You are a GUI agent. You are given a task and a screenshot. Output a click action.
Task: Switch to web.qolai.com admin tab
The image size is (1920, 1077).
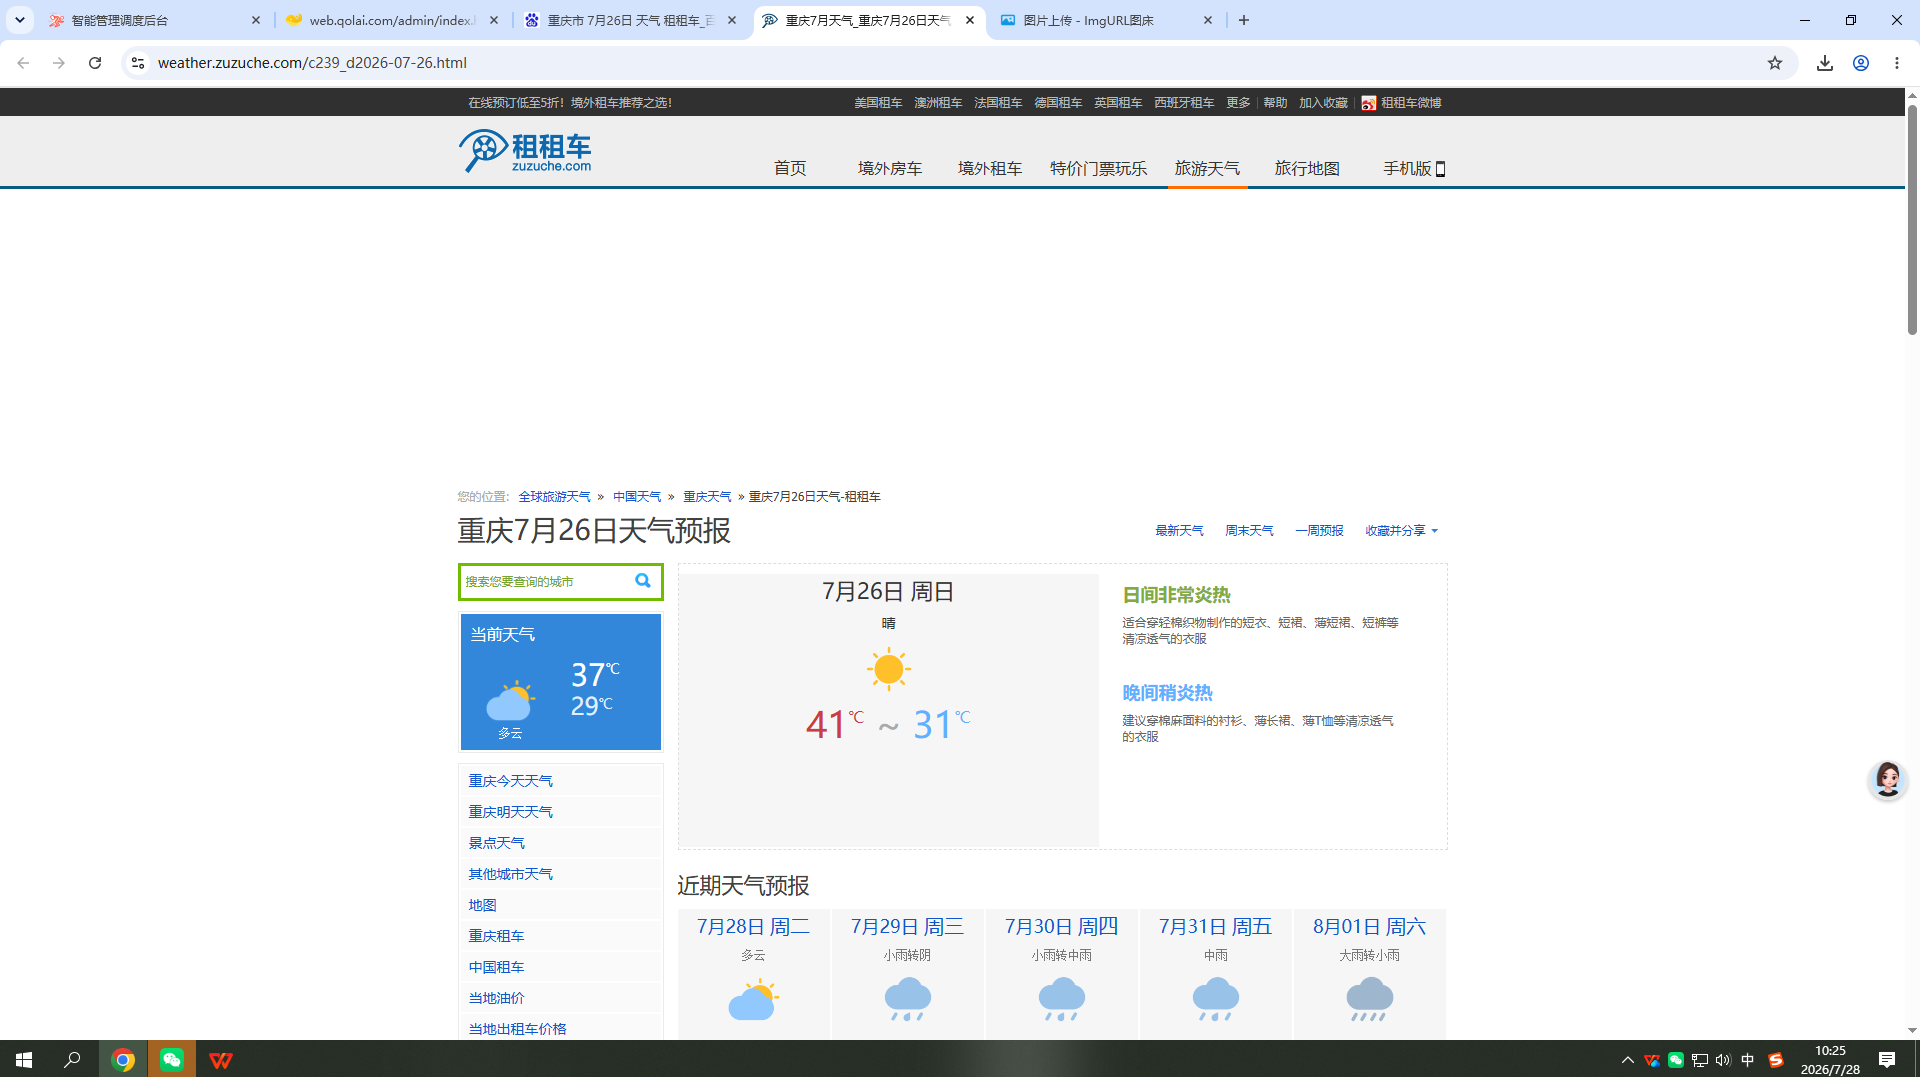click(393, 20)
